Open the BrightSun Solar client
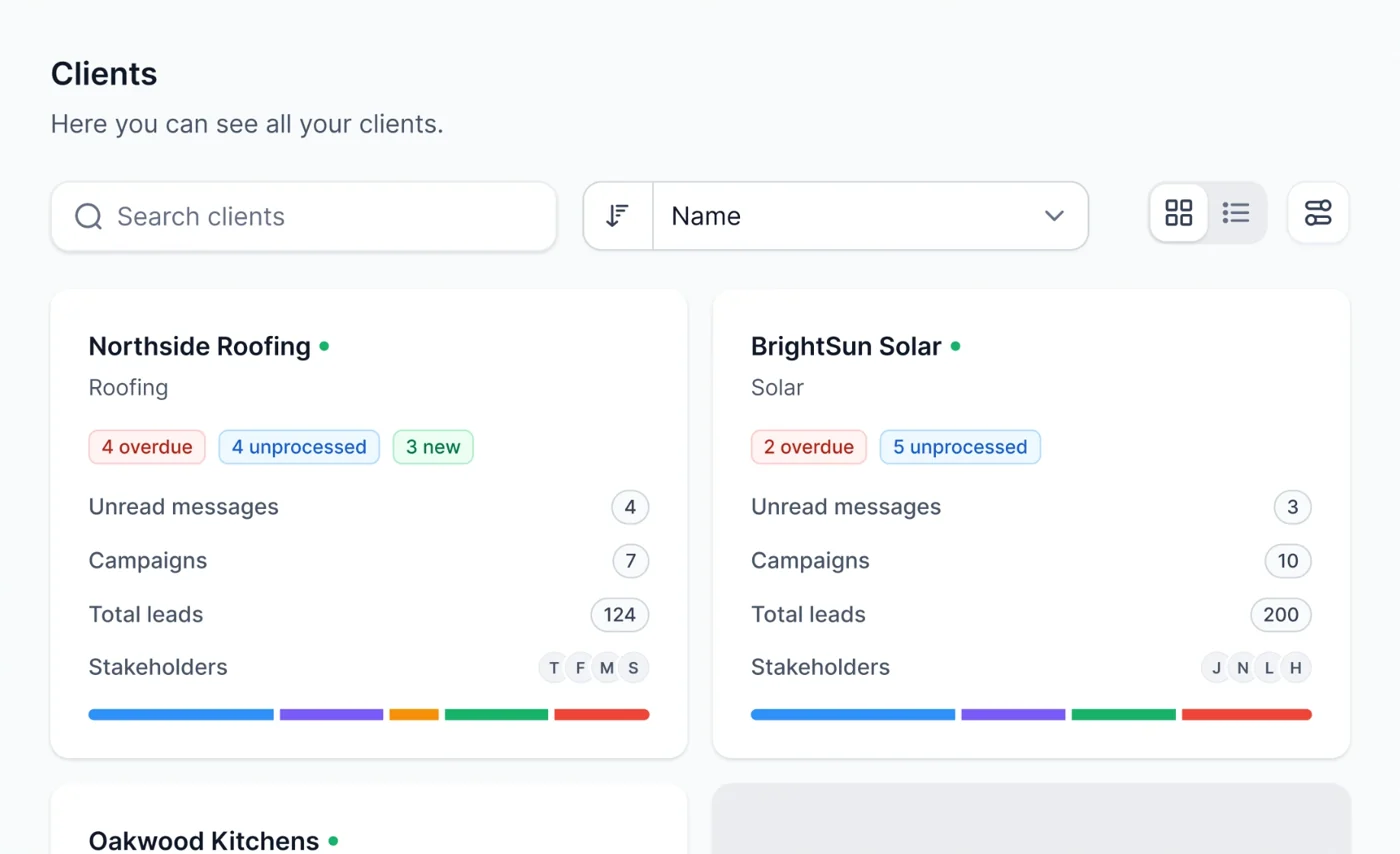Screen dimensions: 1400x854 (x=846, y=346)
